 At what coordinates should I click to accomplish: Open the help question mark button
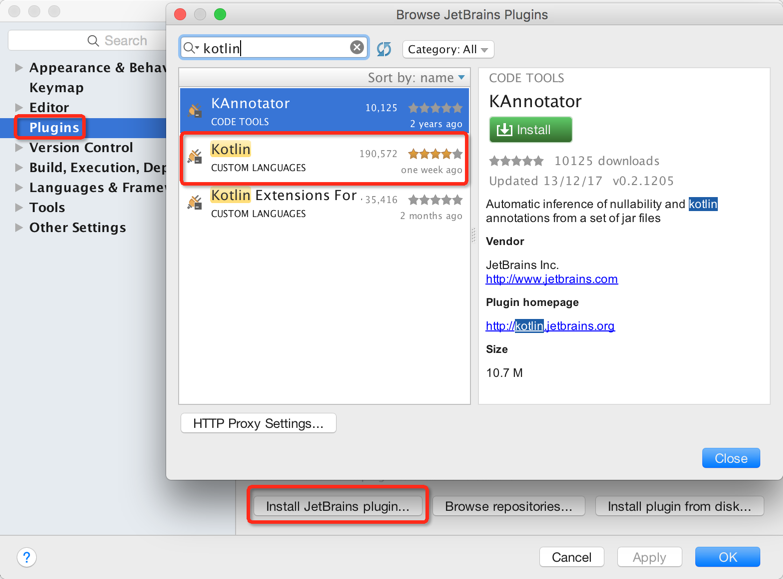pos(26,557)
